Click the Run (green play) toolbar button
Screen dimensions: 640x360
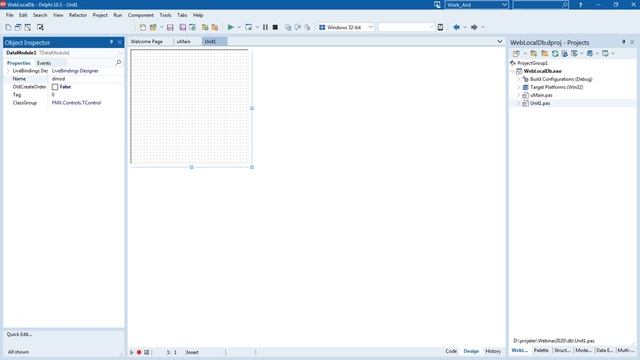pos(231,27)
